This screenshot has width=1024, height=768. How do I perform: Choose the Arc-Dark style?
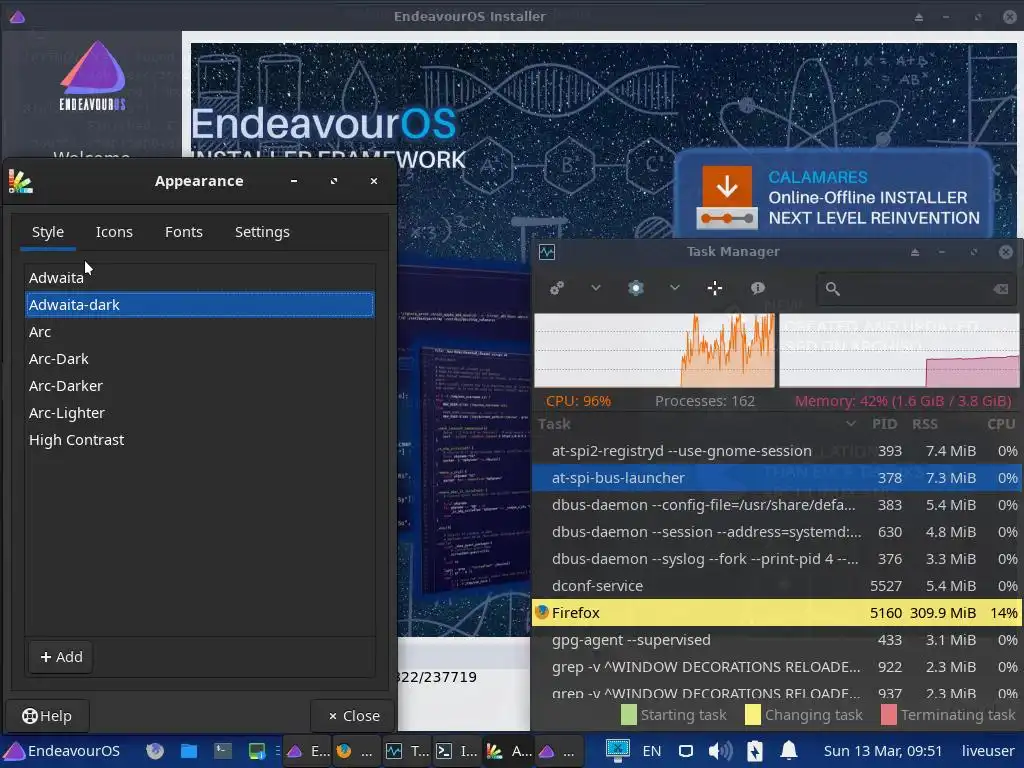[200, 359]
